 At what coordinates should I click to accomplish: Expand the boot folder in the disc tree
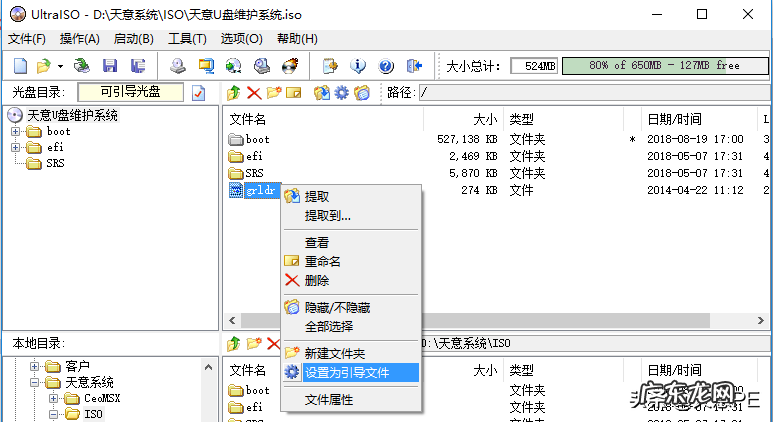pos(16,132)
